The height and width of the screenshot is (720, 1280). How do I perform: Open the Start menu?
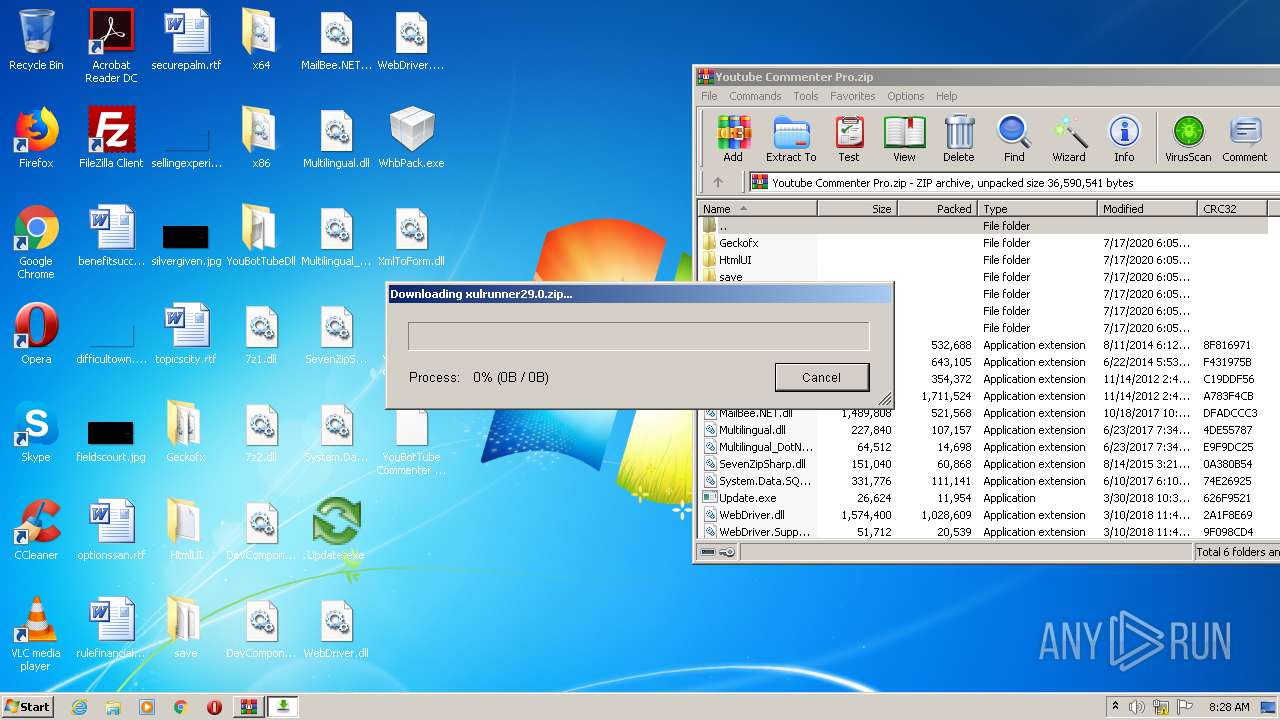coord(27,707)
